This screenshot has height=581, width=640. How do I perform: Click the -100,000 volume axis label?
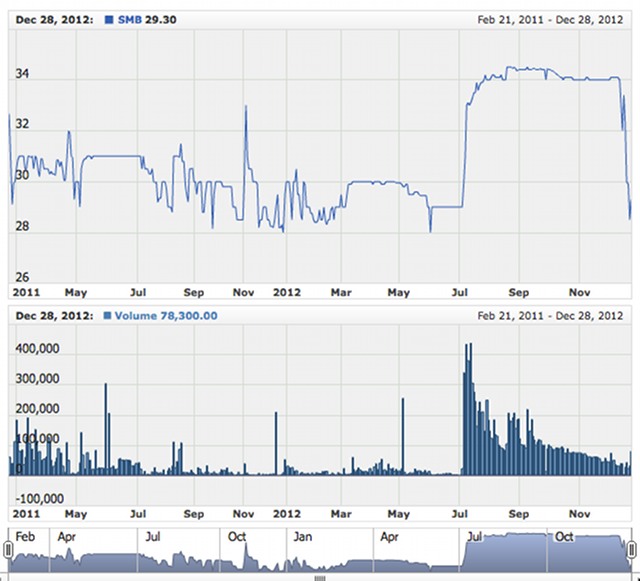click(40, 499)
